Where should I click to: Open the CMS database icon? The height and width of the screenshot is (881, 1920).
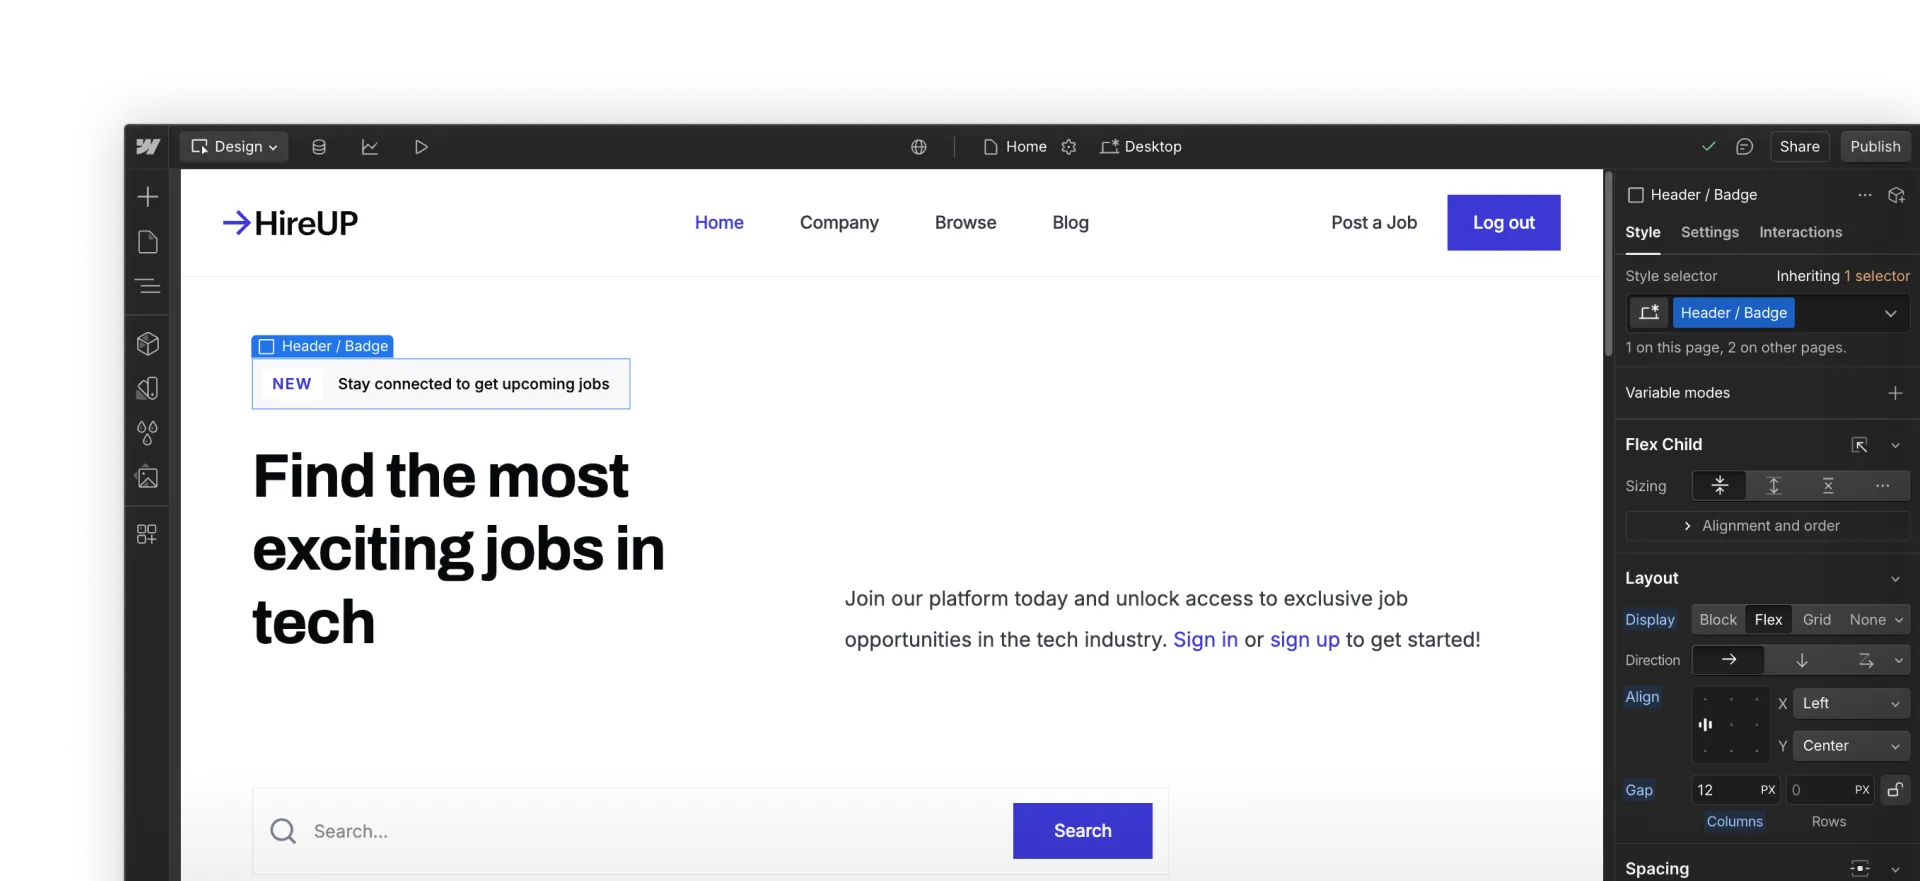319,147
